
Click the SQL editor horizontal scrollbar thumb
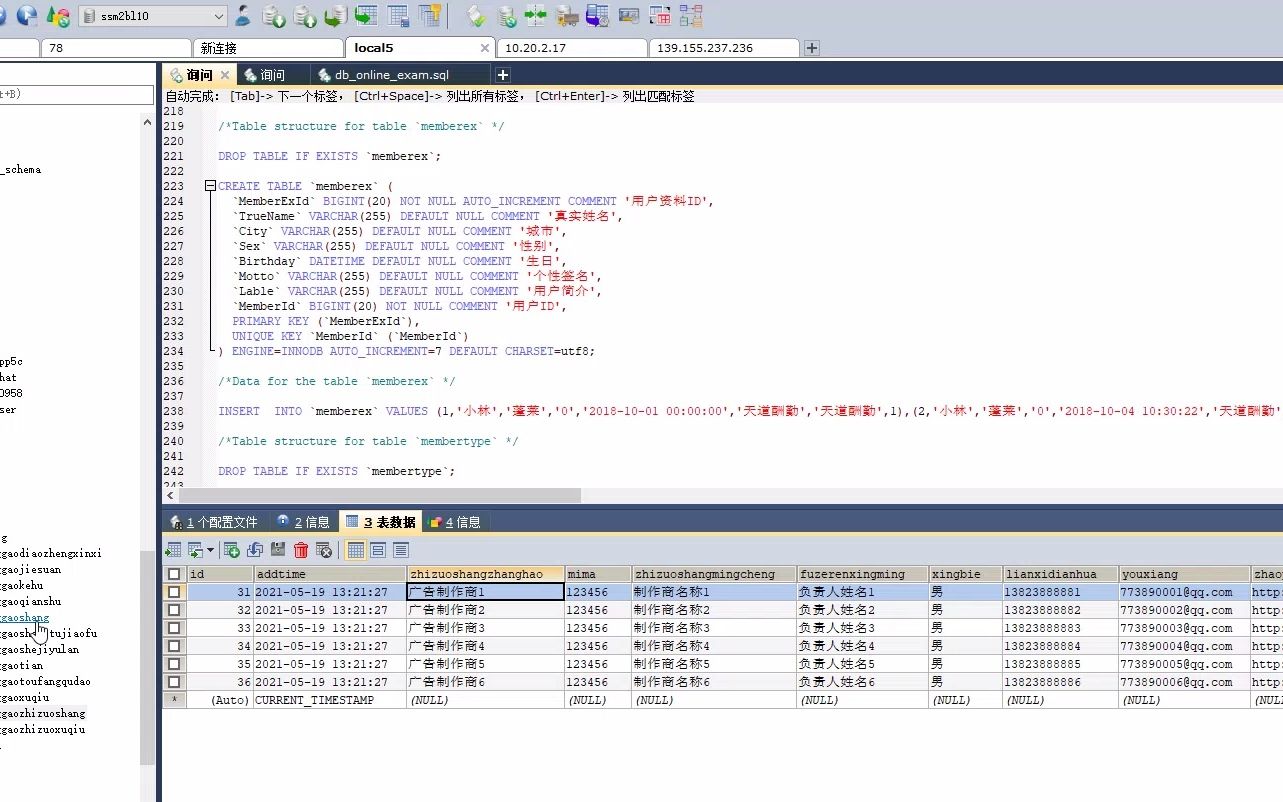click(x=379, y=495)
